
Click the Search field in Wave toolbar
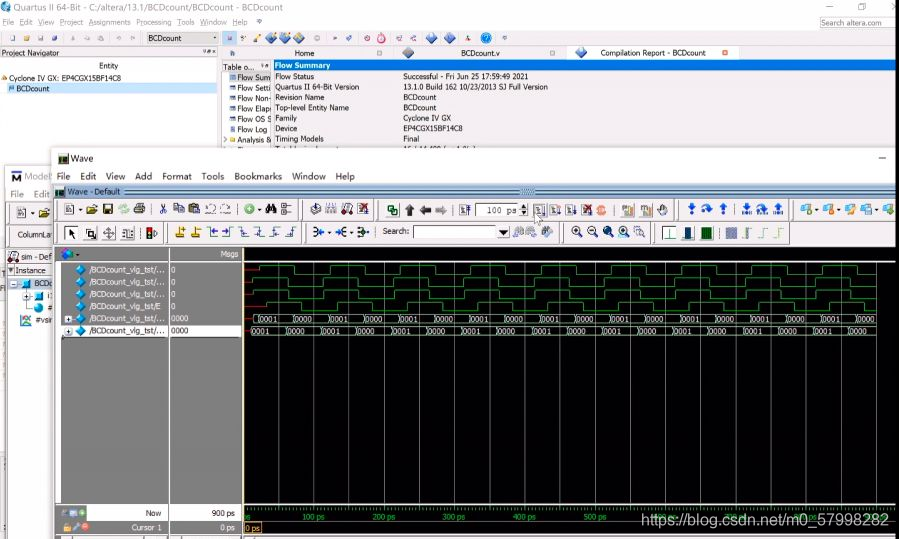[455, 232]
